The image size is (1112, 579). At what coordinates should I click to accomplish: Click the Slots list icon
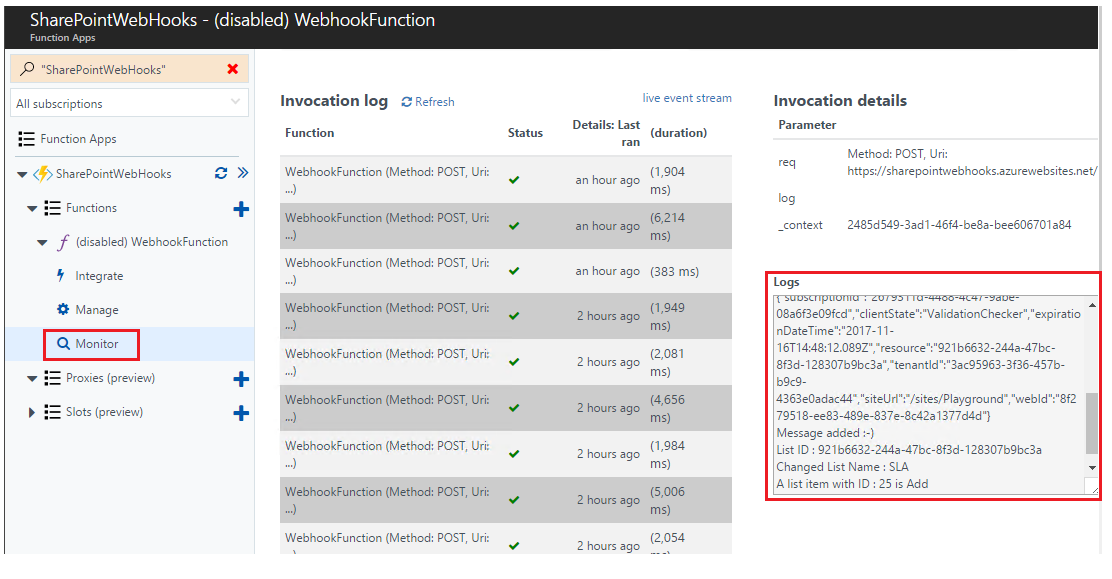coord(52,412)
